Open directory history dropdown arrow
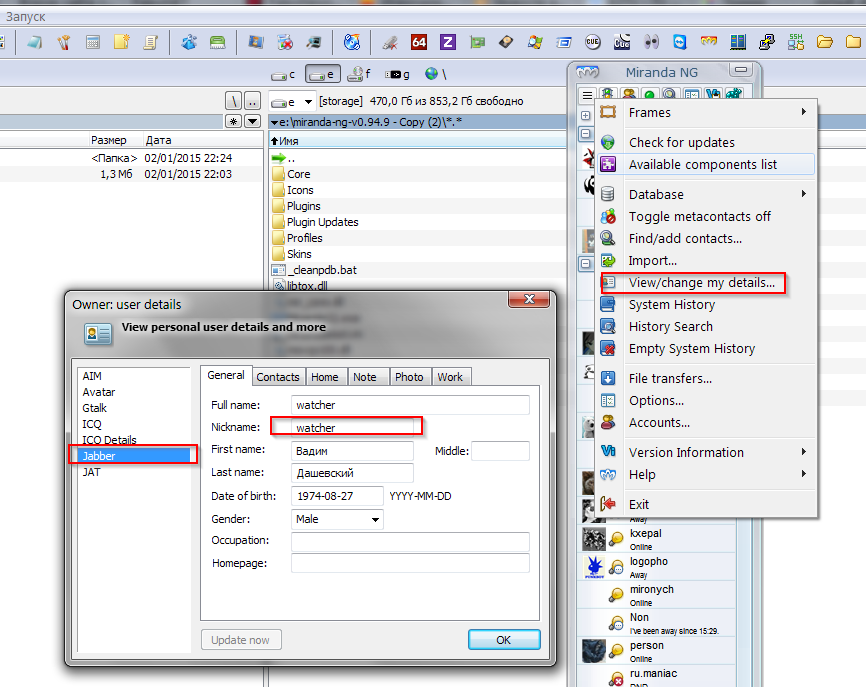 253,121
